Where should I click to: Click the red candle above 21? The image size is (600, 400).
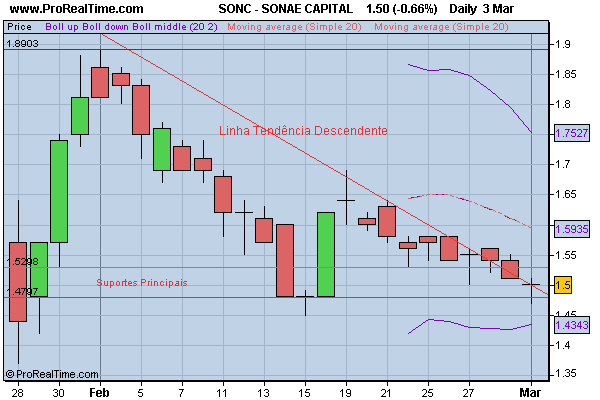pos(387,221)
